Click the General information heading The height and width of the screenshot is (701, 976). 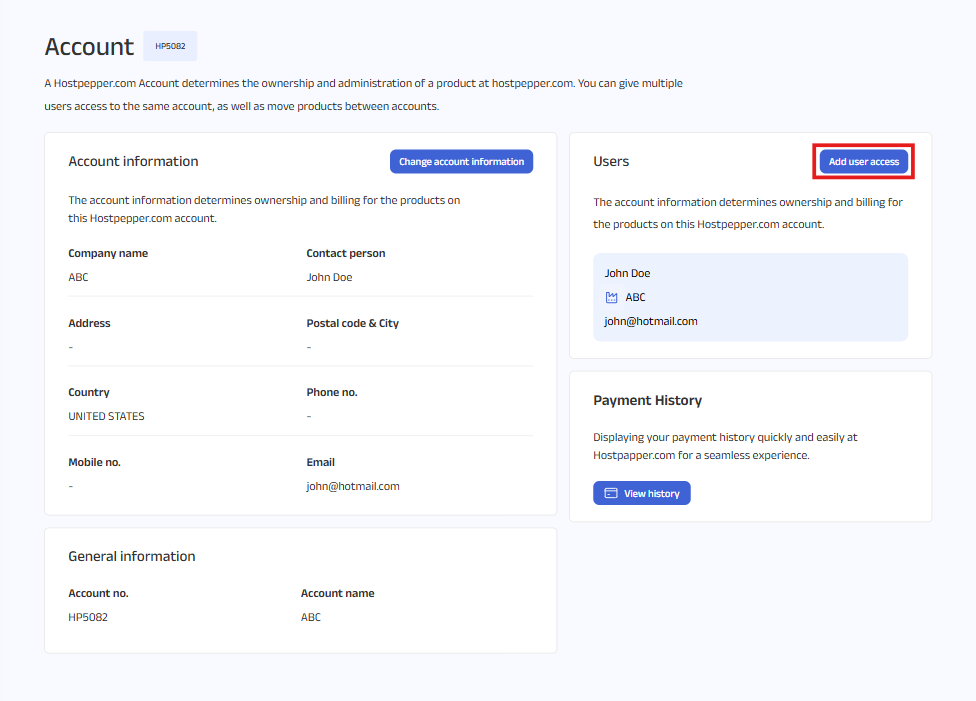[131, 556]
